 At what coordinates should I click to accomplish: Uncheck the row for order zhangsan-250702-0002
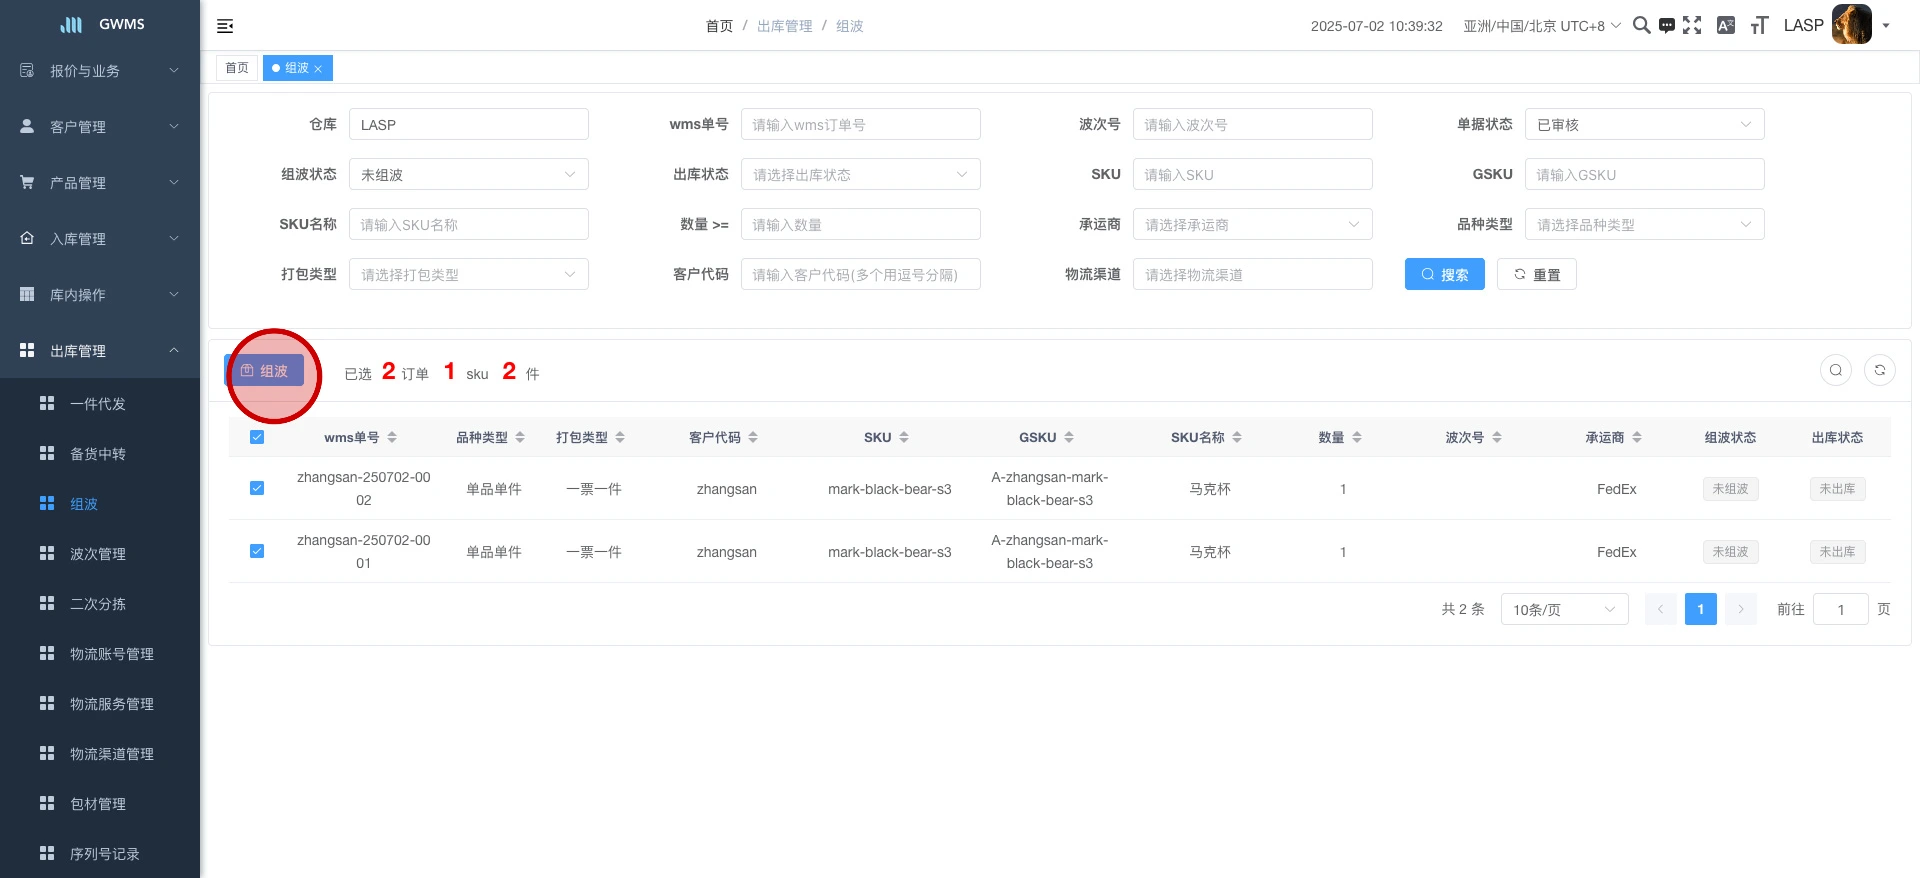[257, 488]
